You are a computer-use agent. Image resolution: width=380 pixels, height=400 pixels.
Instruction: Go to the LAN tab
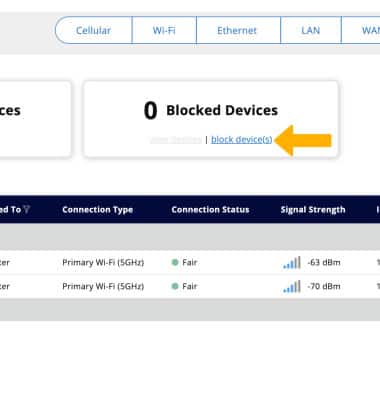click(x=311, y=30)
